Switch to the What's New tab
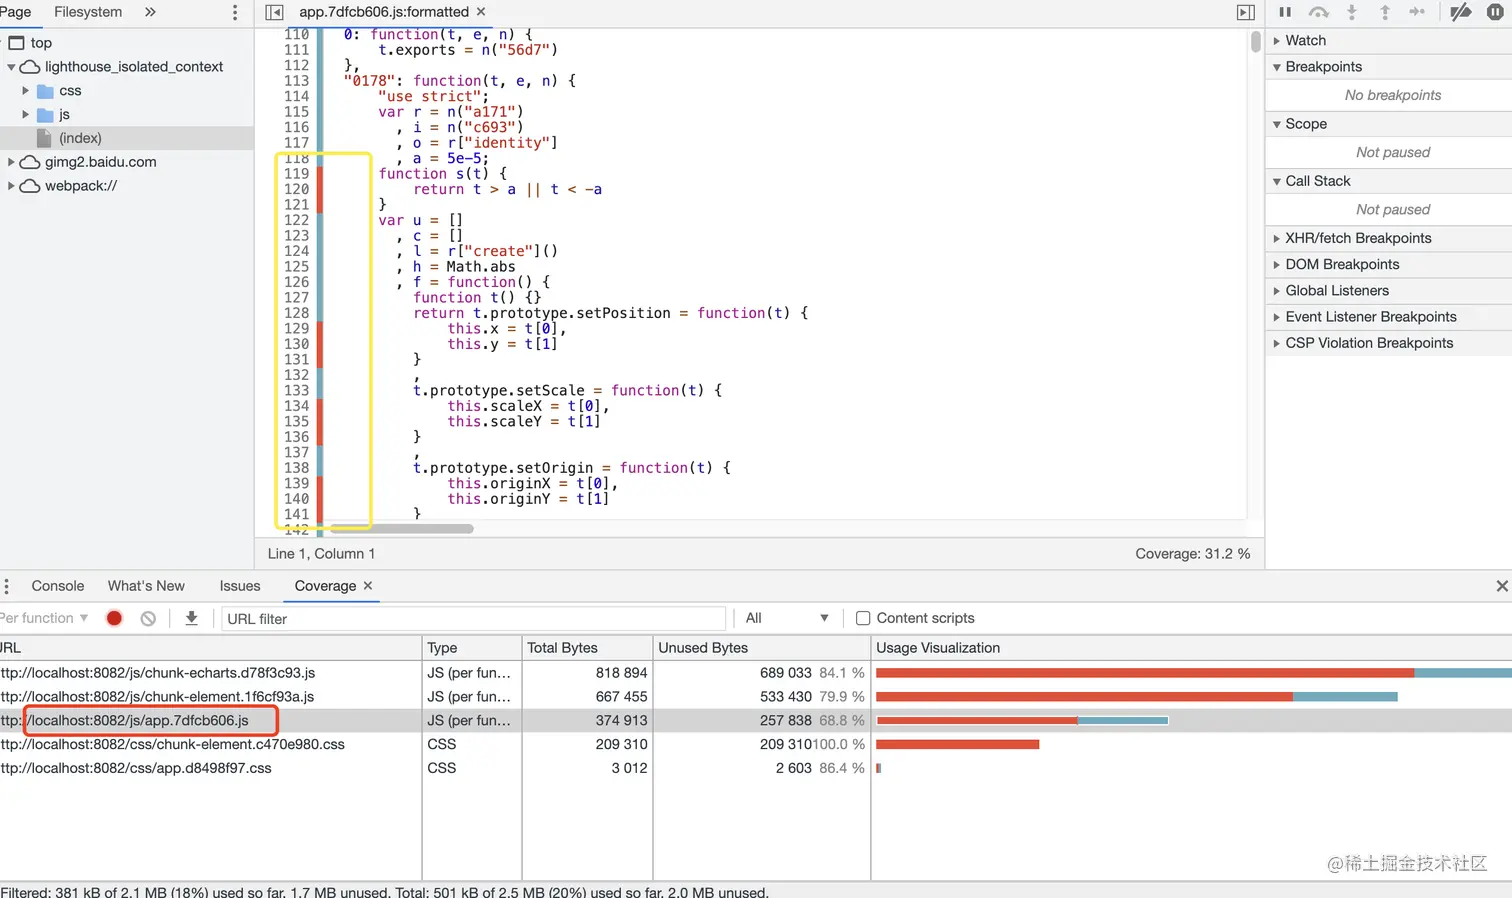 (x=146, y=586)
